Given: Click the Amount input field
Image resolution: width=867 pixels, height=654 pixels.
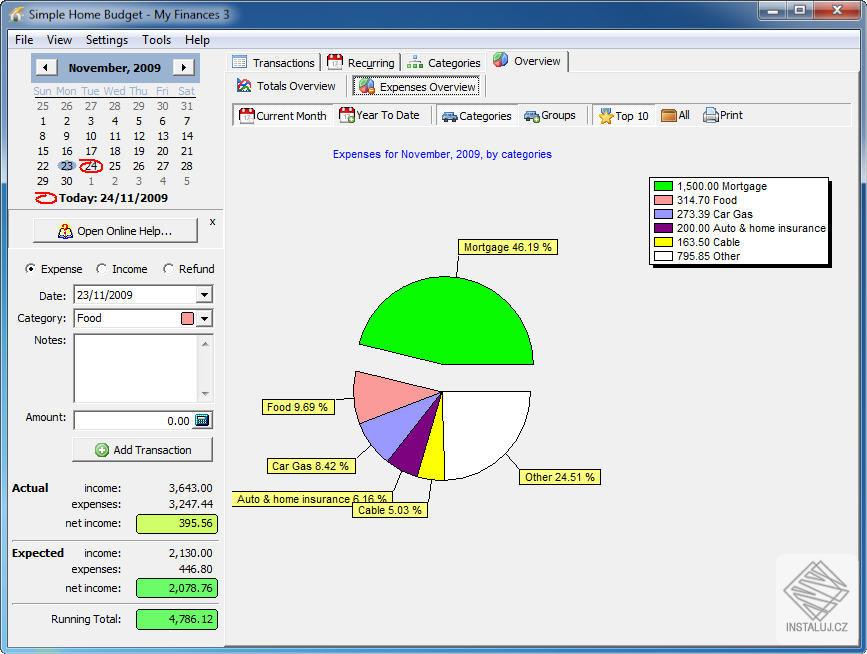Looking at the screenshot, I should pyautogui.click(x=134, y=421).
